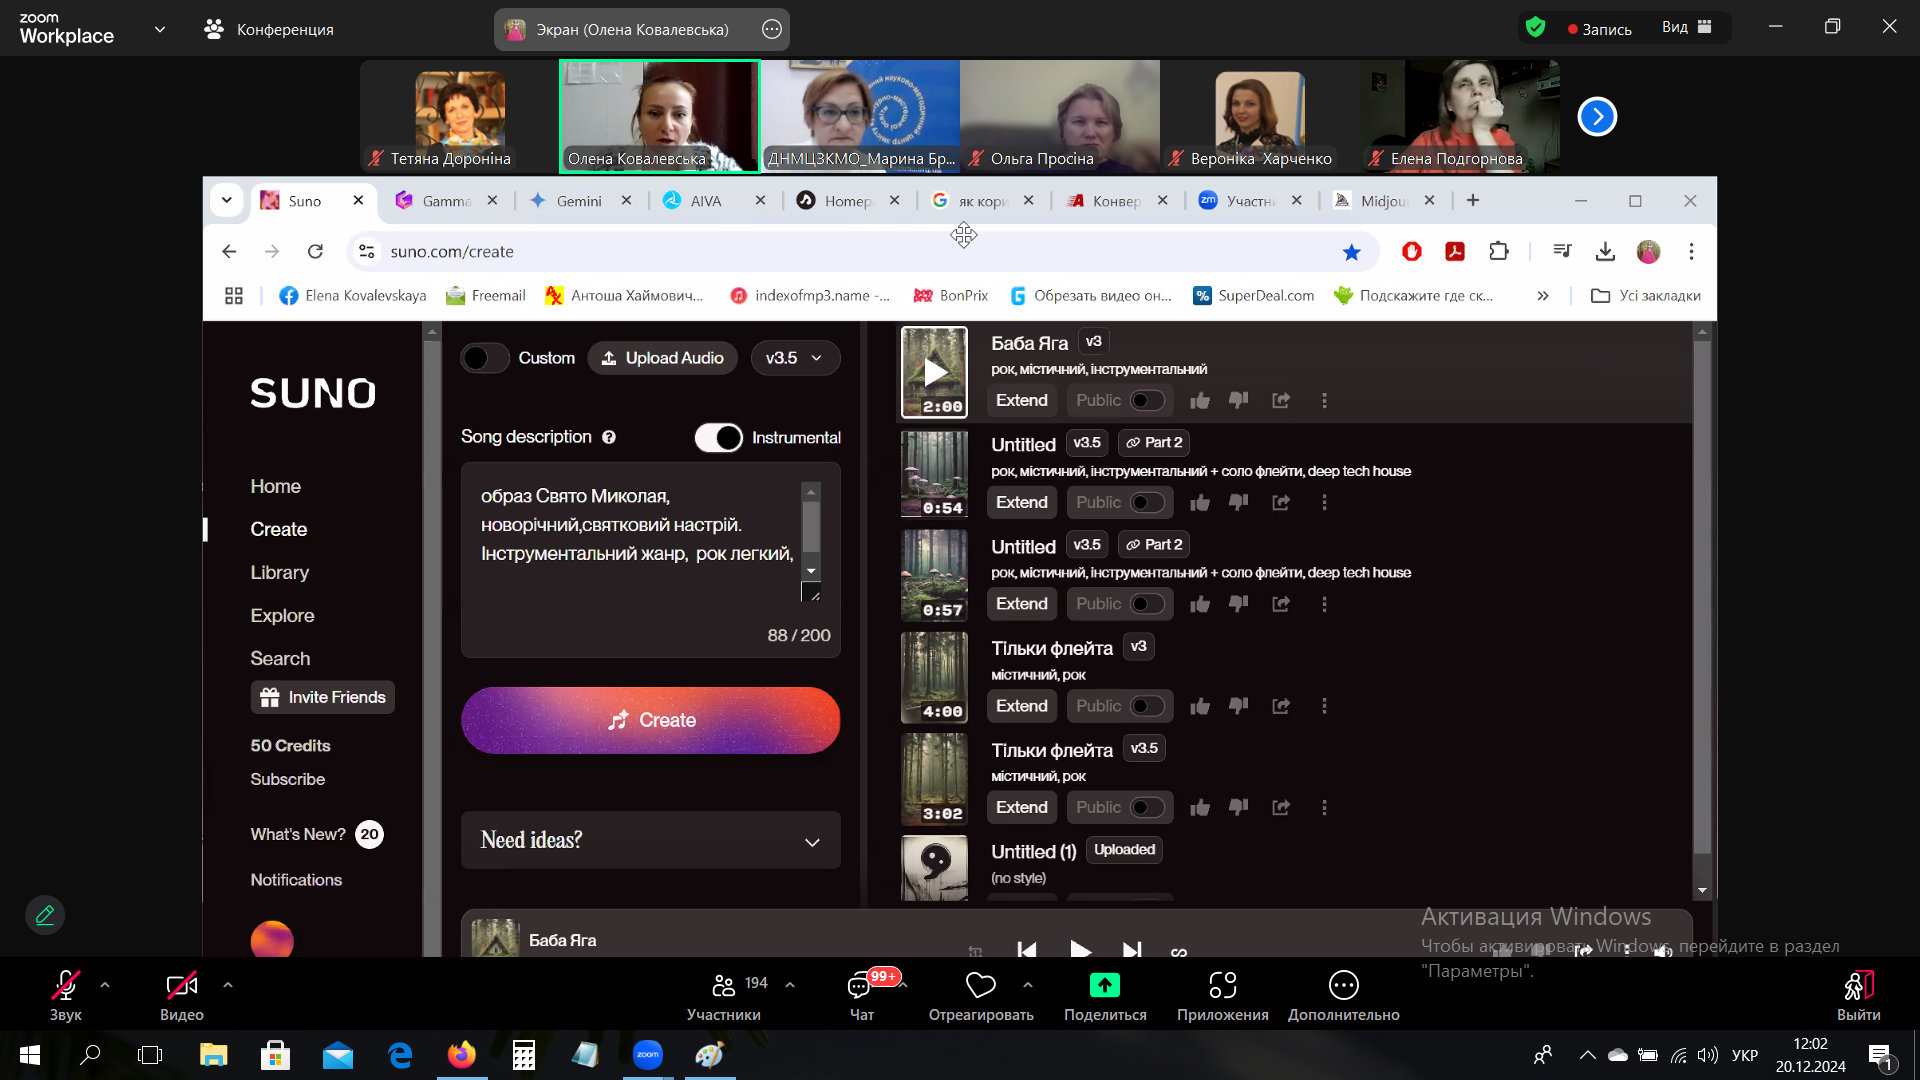Open Library in Suno sidebar

pos(279,573)
